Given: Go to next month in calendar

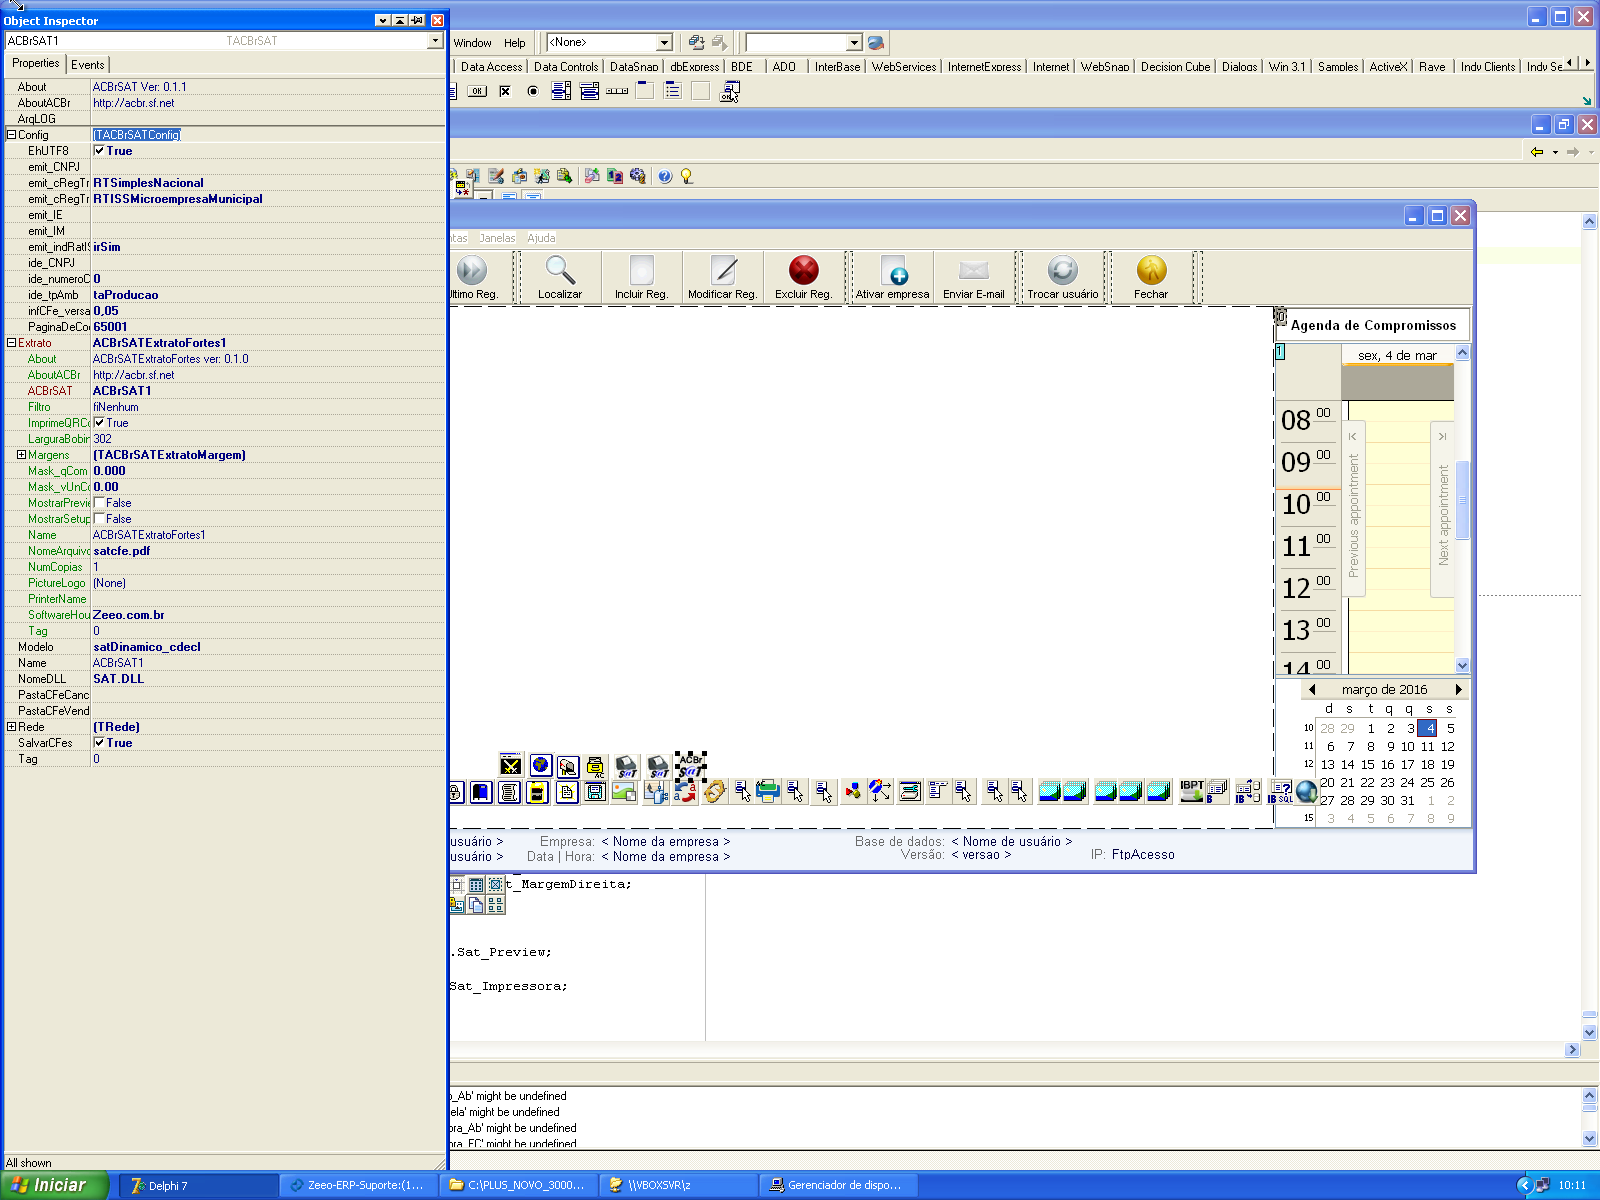Looking at the screenshot, I should [1458, 690].
